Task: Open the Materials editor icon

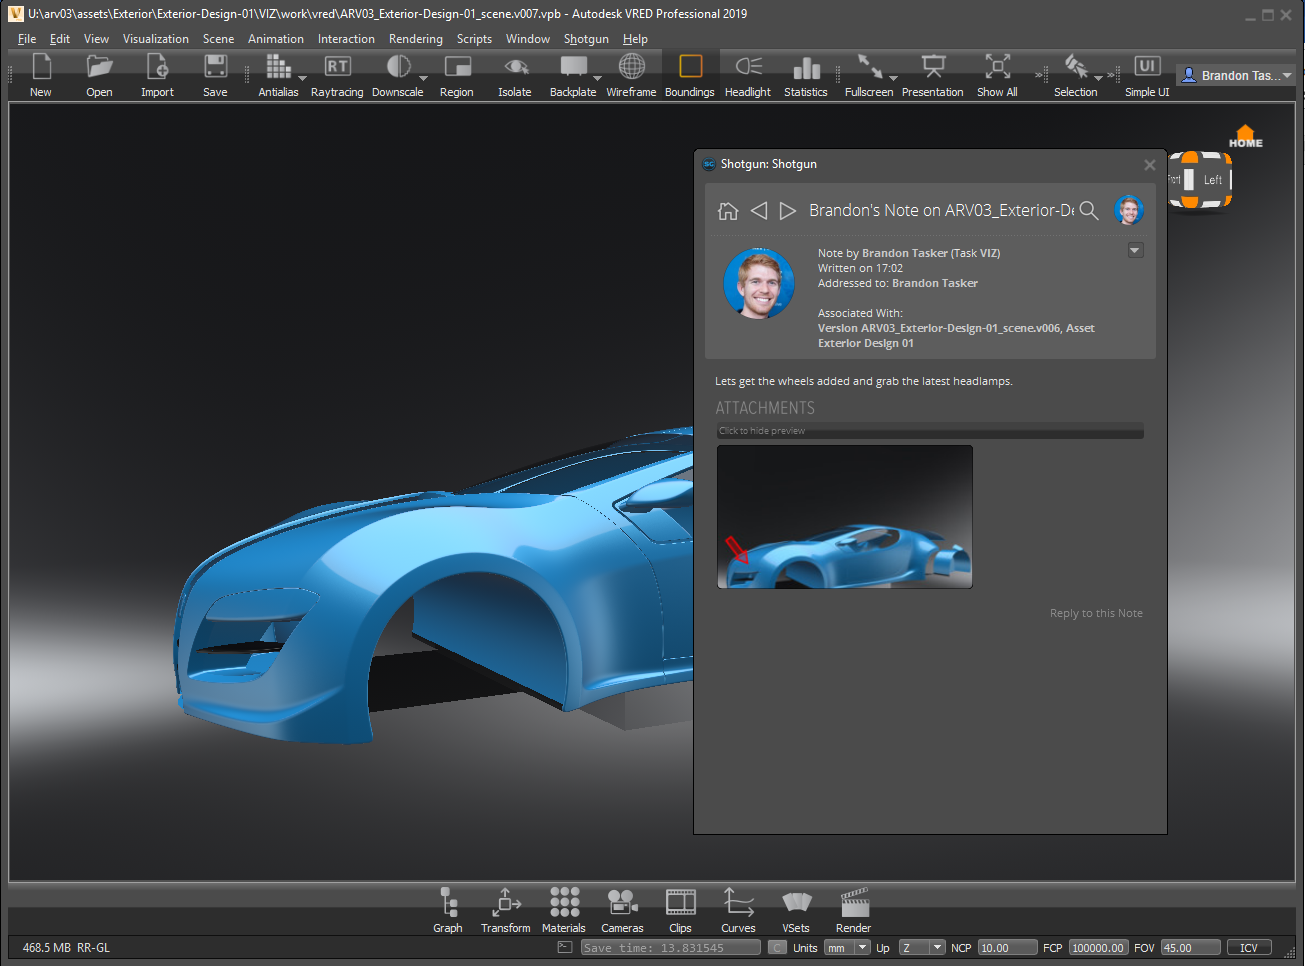Action: [x=564, y=910]
